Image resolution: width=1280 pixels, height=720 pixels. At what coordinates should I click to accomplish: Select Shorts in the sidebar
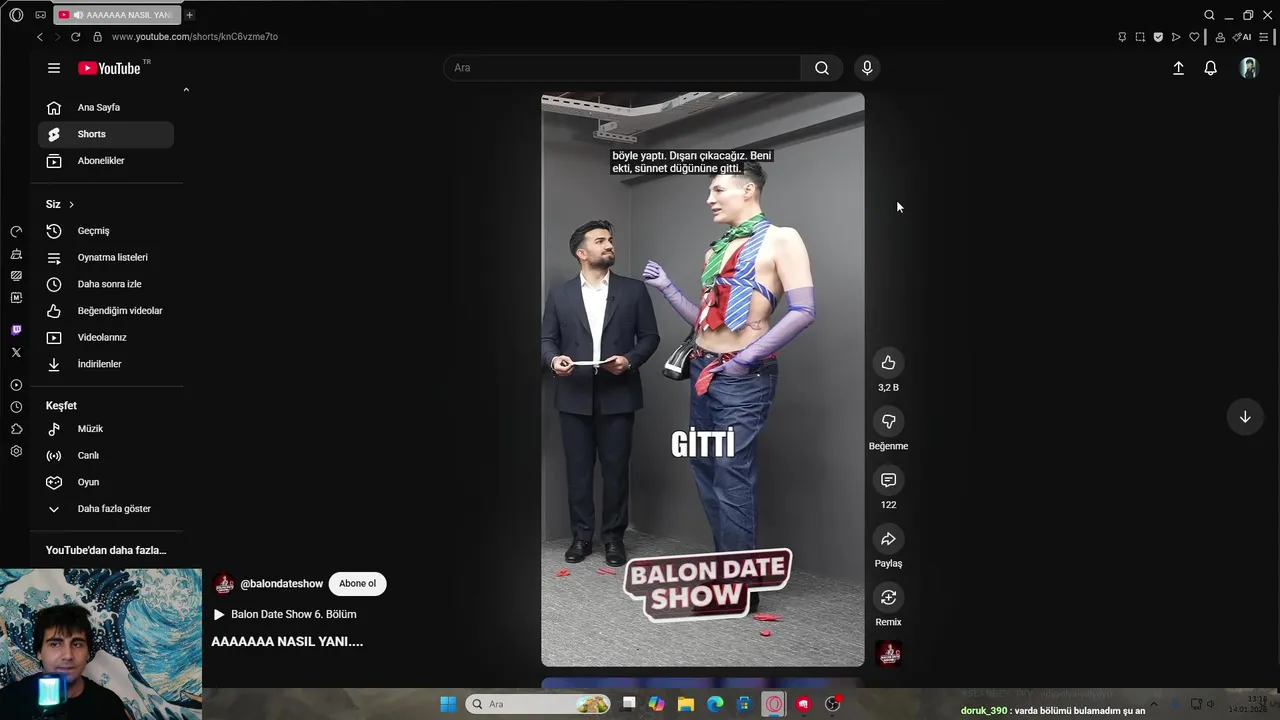[106, 134]
